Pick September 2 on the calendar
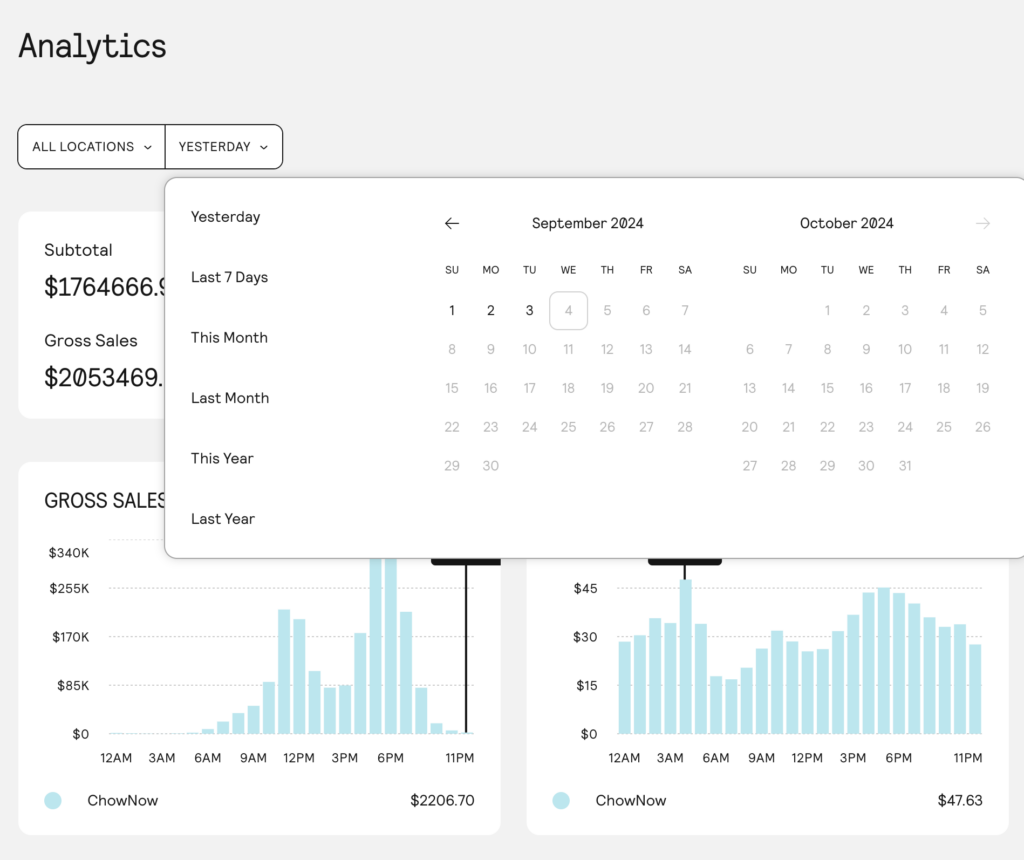 click(x=491, y=311)
